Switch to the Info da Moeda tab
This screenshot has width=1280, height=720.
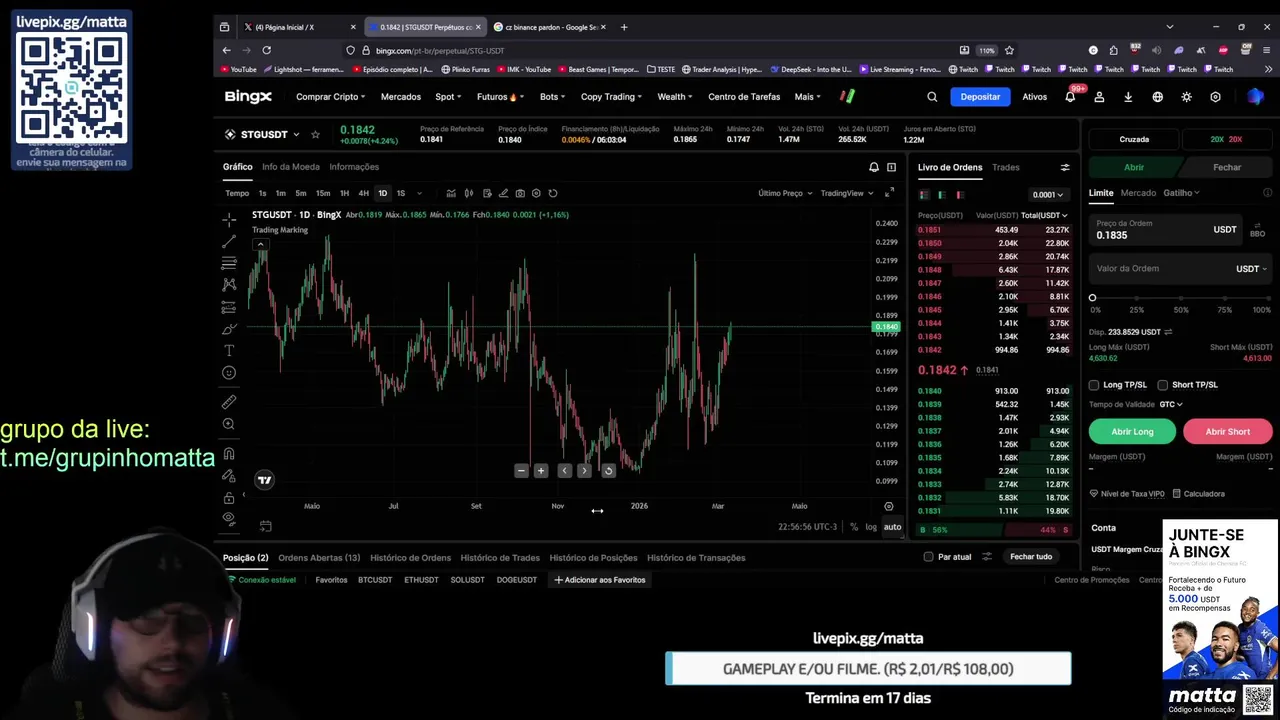click(x=291, y=167)
